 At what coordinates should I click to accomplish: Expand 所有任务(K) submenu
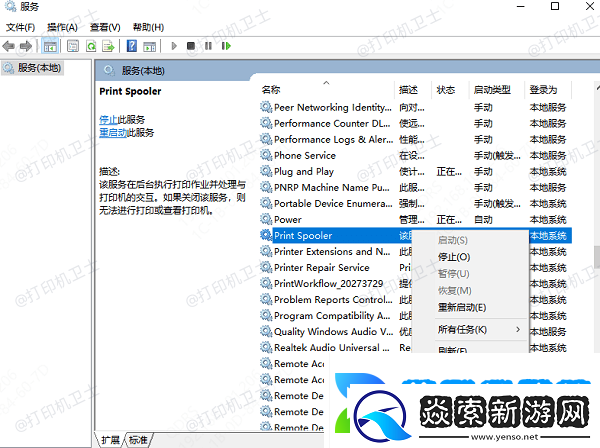click(x=479, y=329)
